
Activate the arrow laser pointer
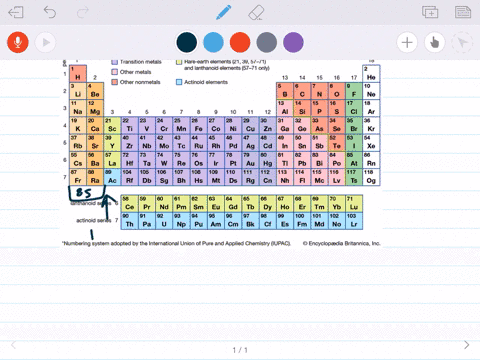click(x=462, y=42)
